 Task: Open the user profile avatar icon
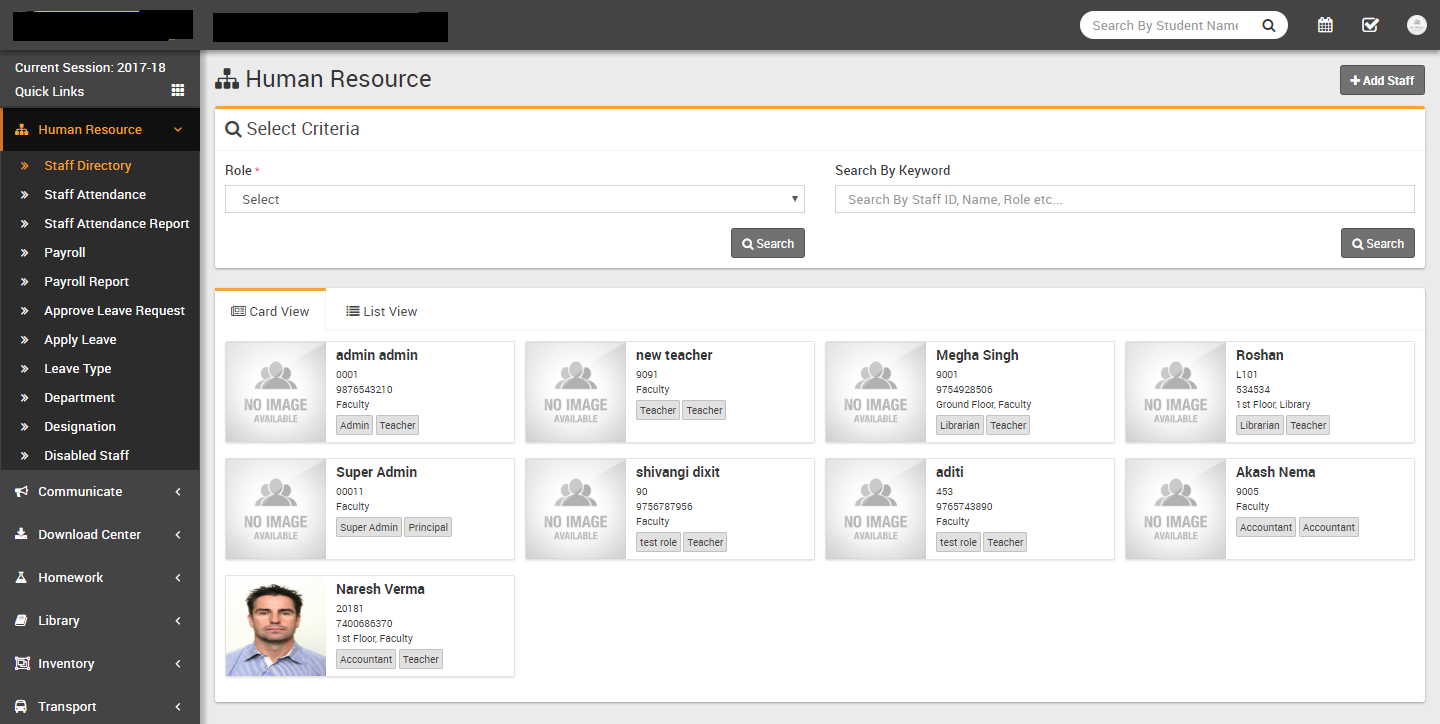point(1416,25)
